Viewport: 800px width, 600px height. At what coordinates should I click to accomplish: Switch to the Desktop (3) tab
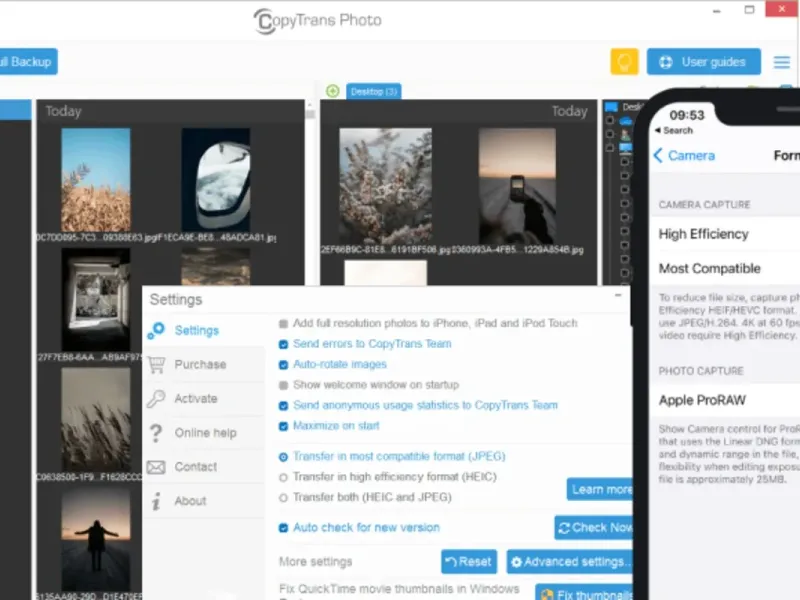[x=373, y=91]
